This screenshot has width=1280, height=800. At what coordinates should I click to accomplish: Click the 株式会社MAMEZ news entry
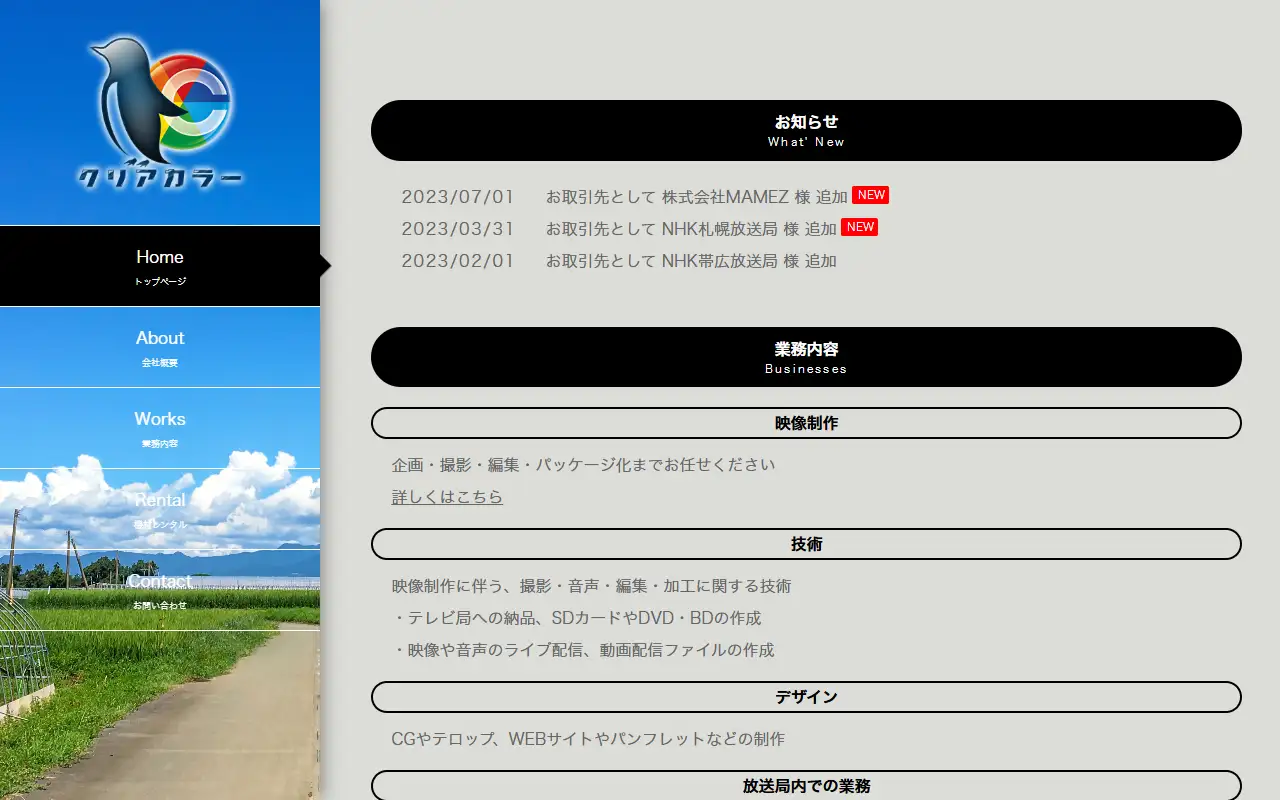pyautogui.click(x=697, y=197)
